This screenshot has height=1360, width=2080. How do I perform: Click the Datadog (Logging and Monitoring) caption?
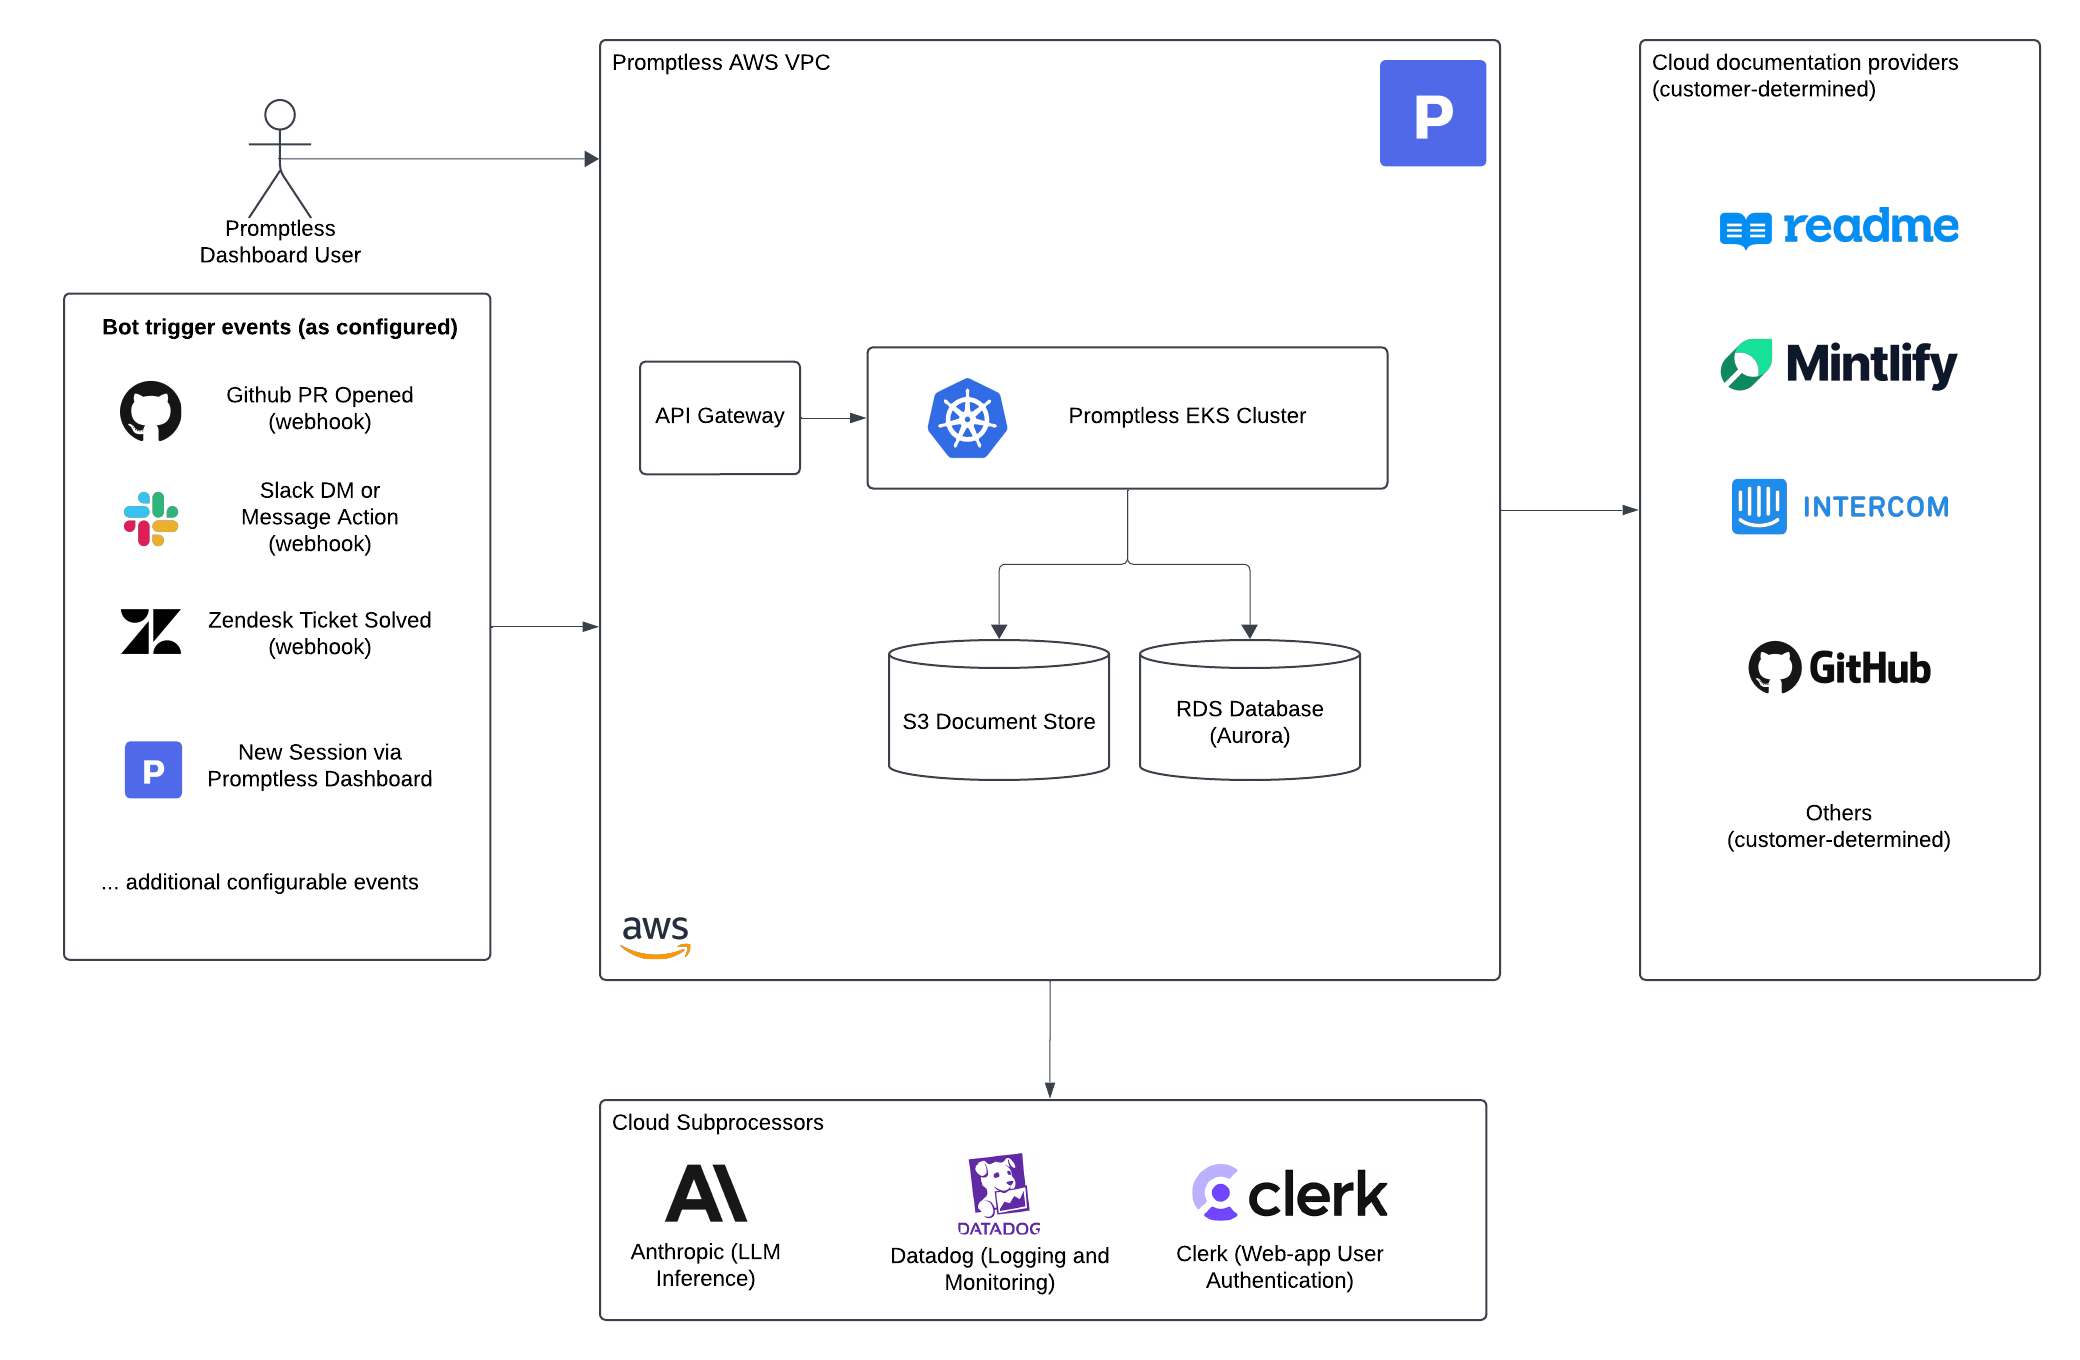tap(1000, 1269)
